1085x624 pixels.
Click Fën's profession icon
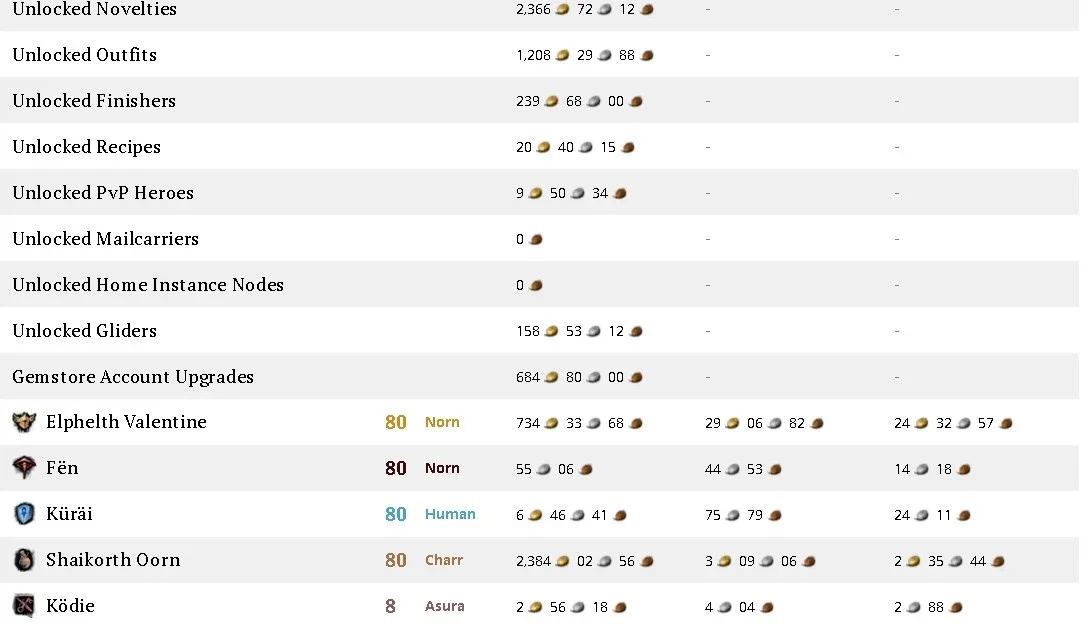(x=24, y=468)
